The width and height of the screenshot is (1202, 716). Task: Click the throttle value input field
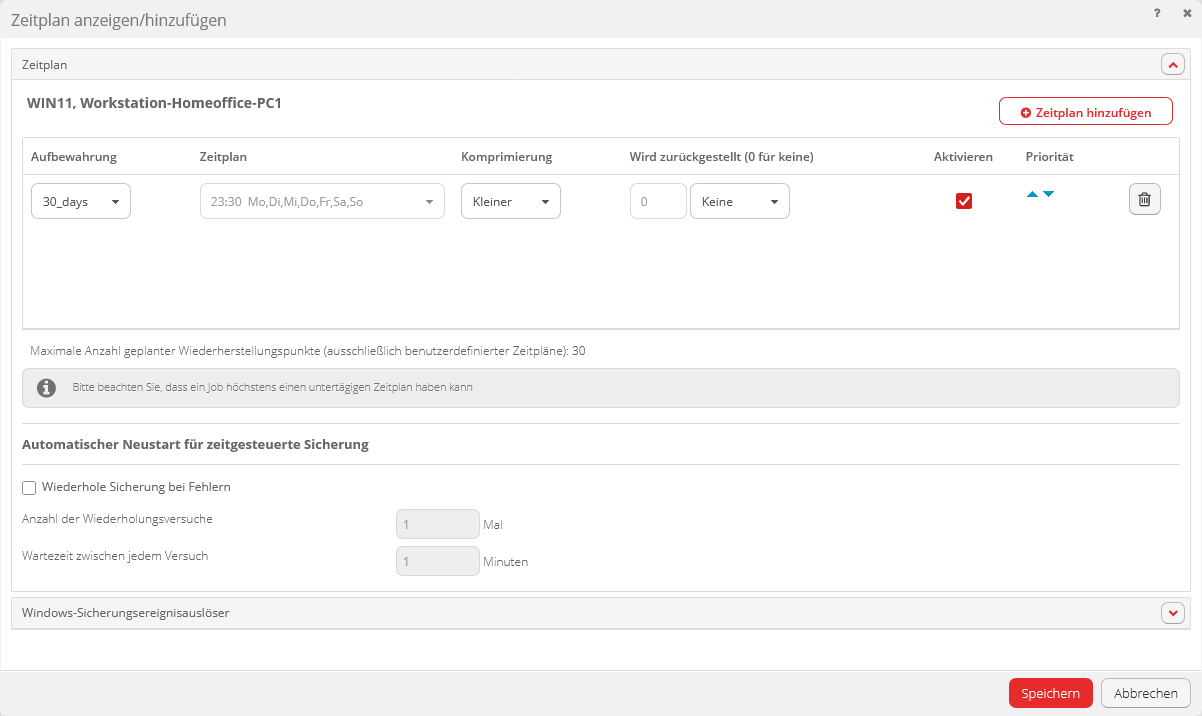(x=658, y=201)
